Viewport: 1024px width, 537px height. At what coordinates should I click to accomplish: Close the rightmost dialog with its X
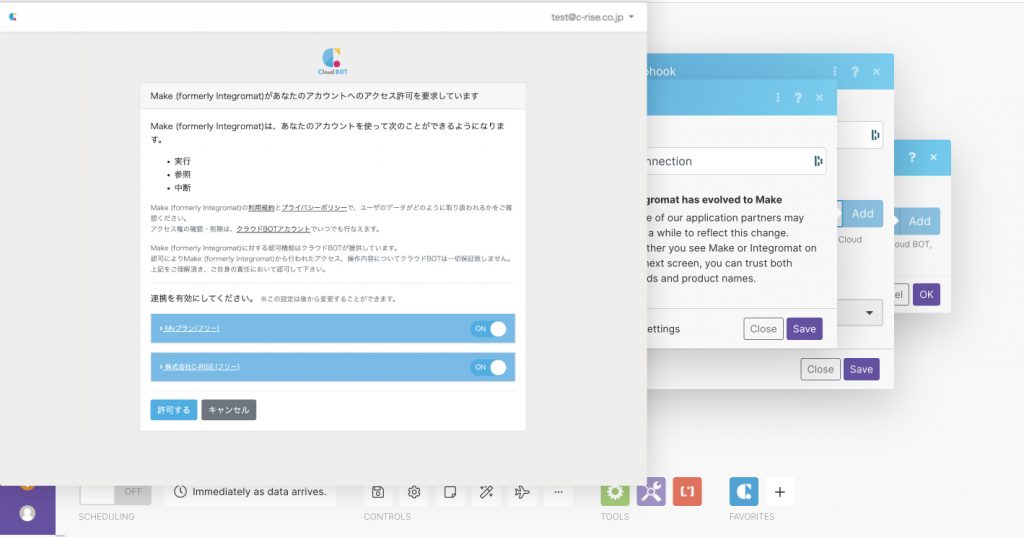[x=933, y=157]
